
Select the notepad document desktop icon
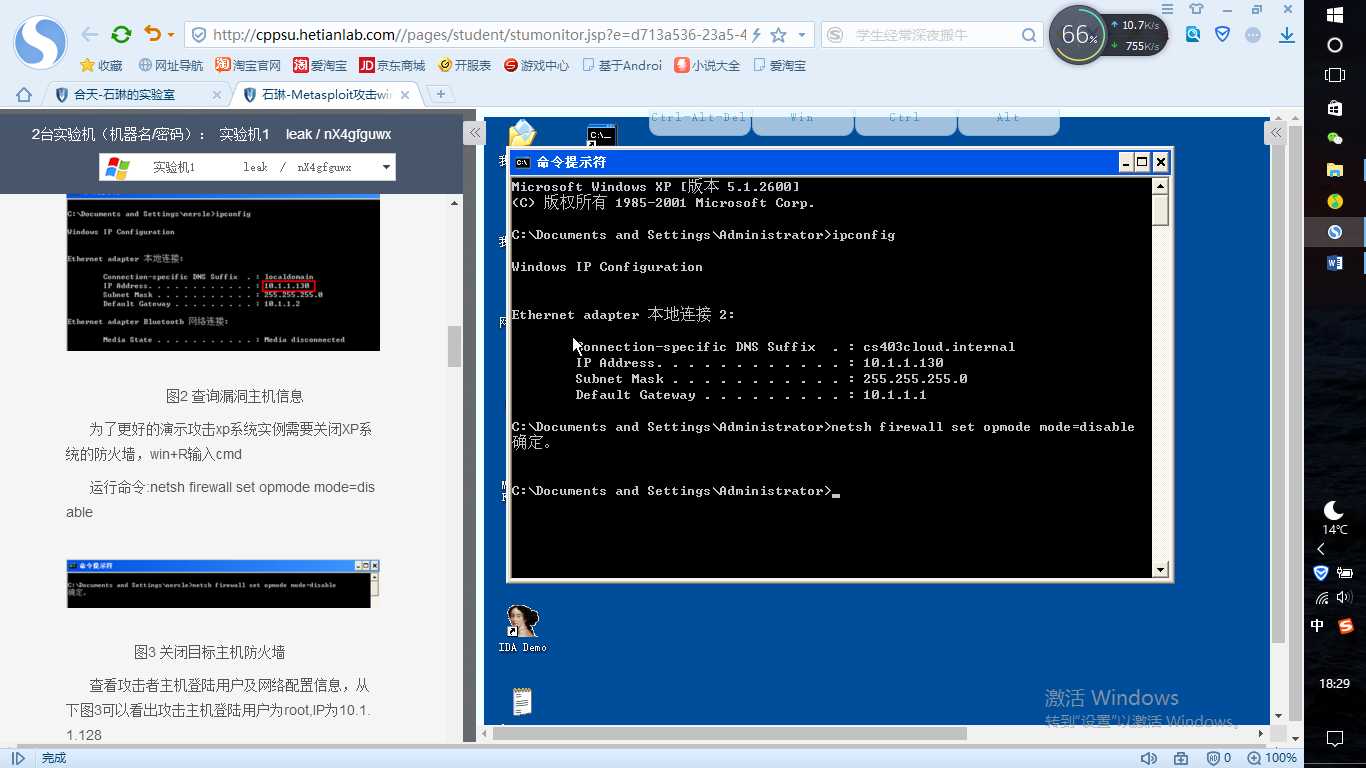pos(521,702)
